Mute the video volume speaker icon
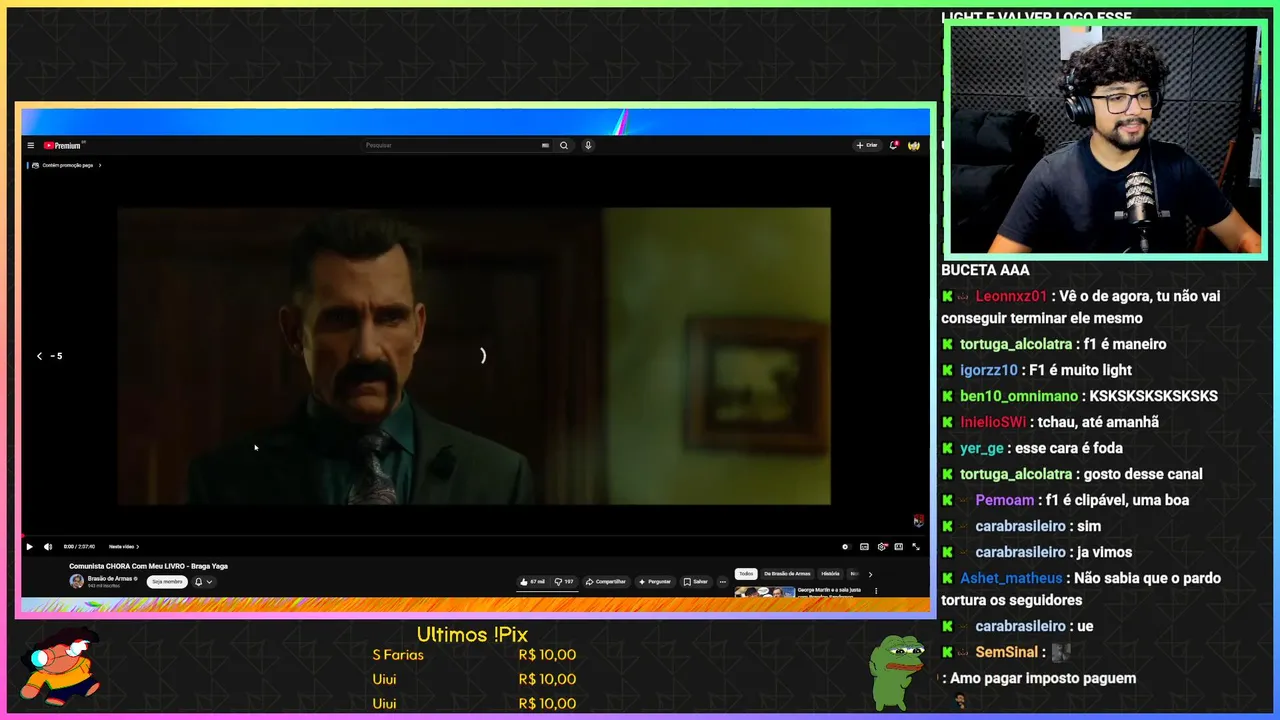The width and height of the screenshot is (1280, 720). [x=47, y=547]
